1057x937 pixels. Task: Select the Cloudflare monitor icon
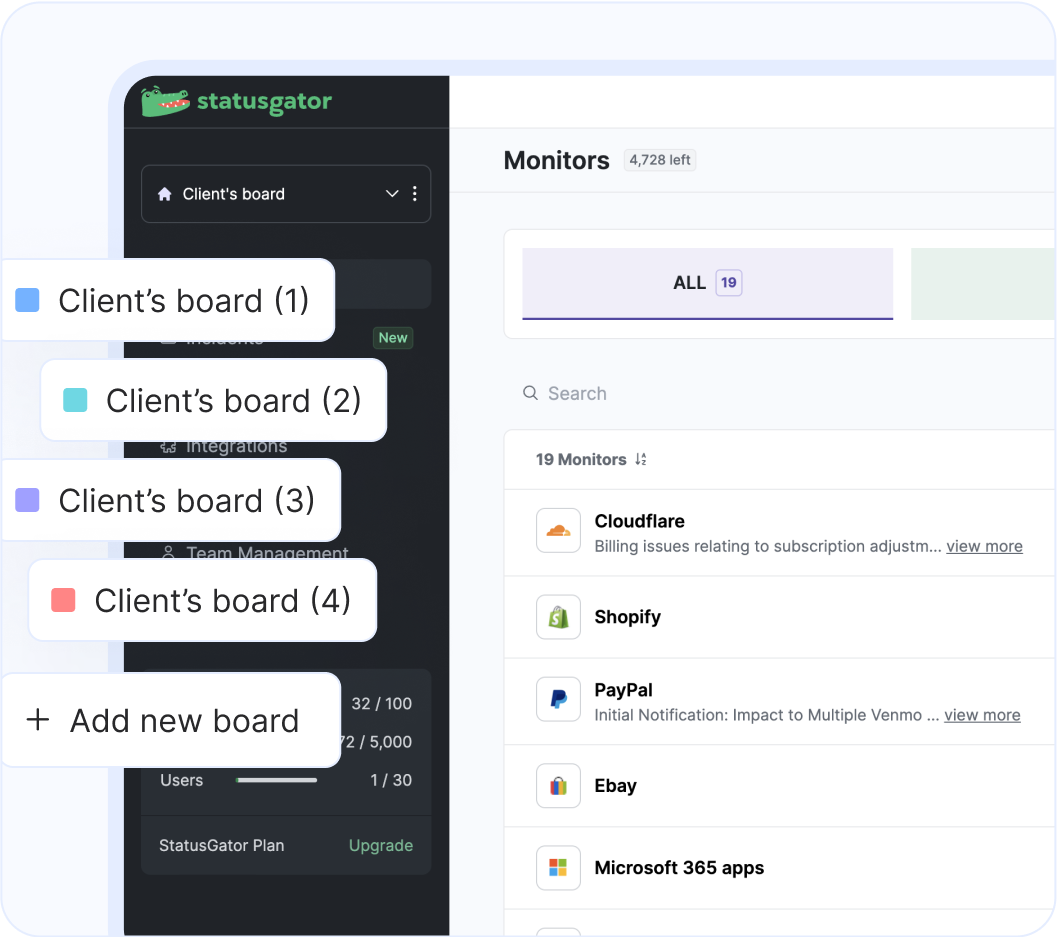(558, 531)
